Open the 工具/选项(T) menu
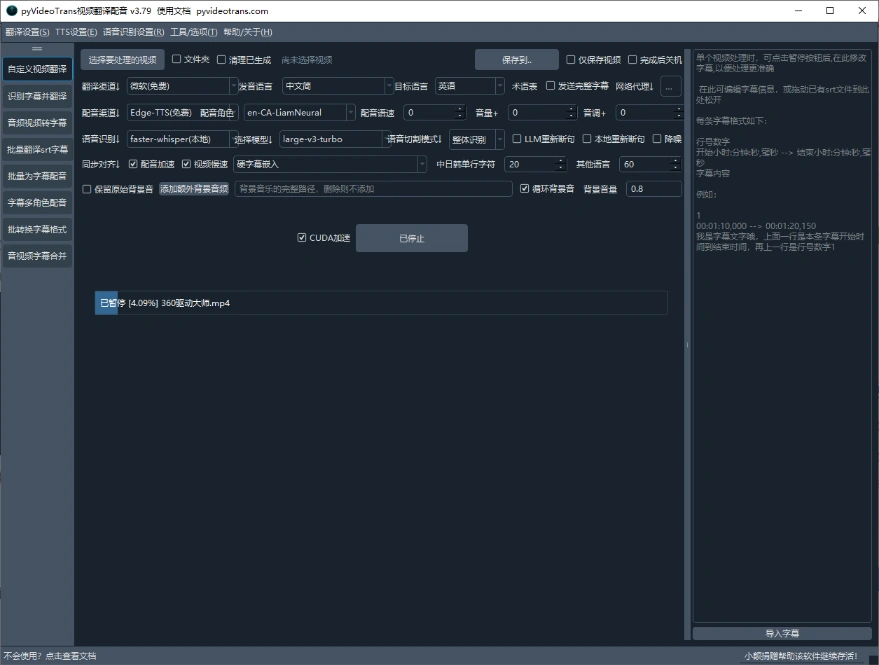The height and width of the screenshot is (665, 879). (193, 32)
